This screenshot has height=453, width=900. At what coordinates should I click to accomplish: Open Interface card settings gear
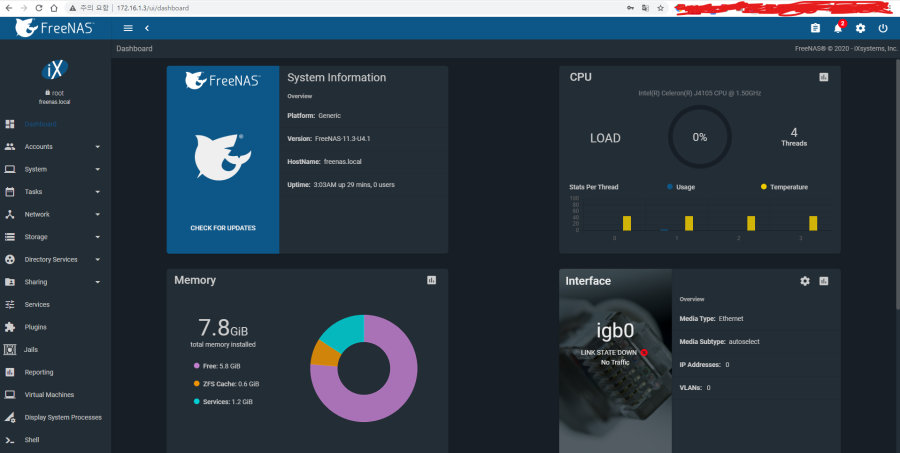805,281
